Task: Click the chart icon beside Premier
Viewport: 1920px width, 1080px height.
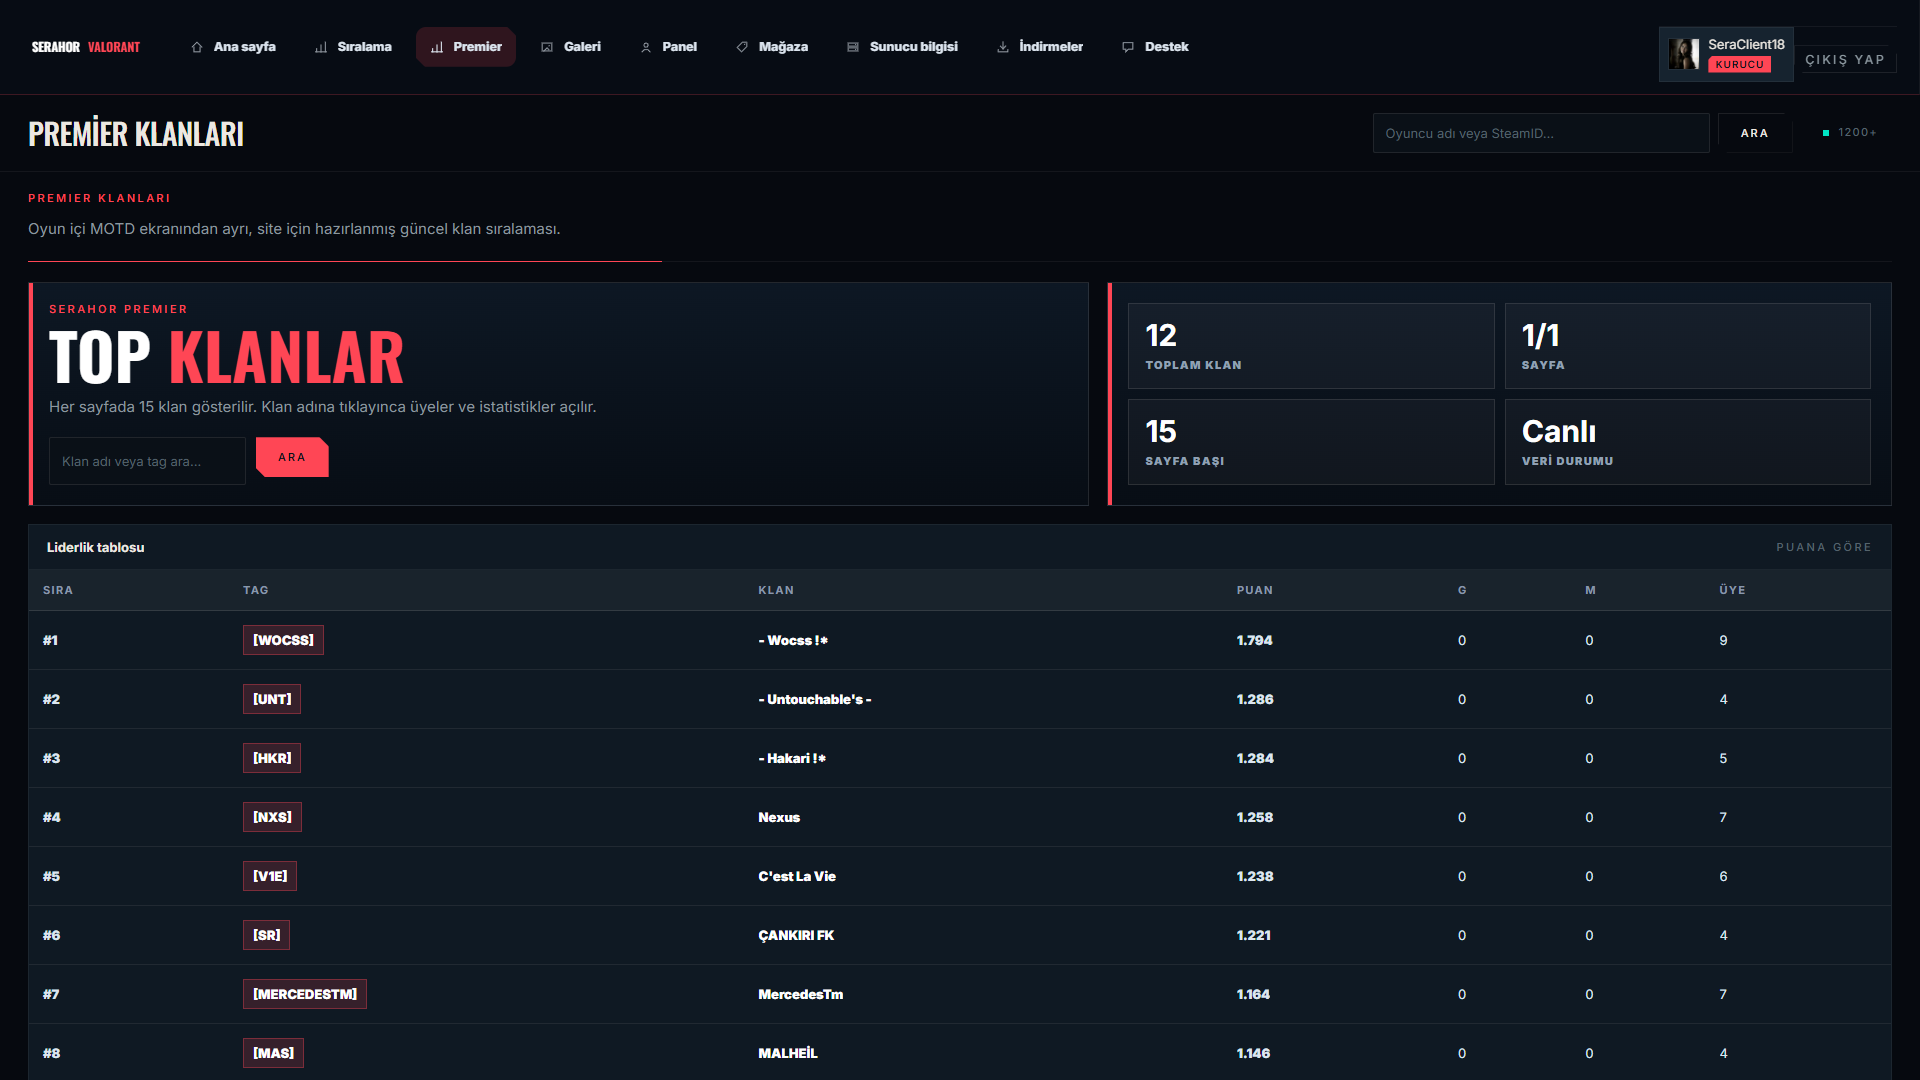Action: (x=437, y=47)
